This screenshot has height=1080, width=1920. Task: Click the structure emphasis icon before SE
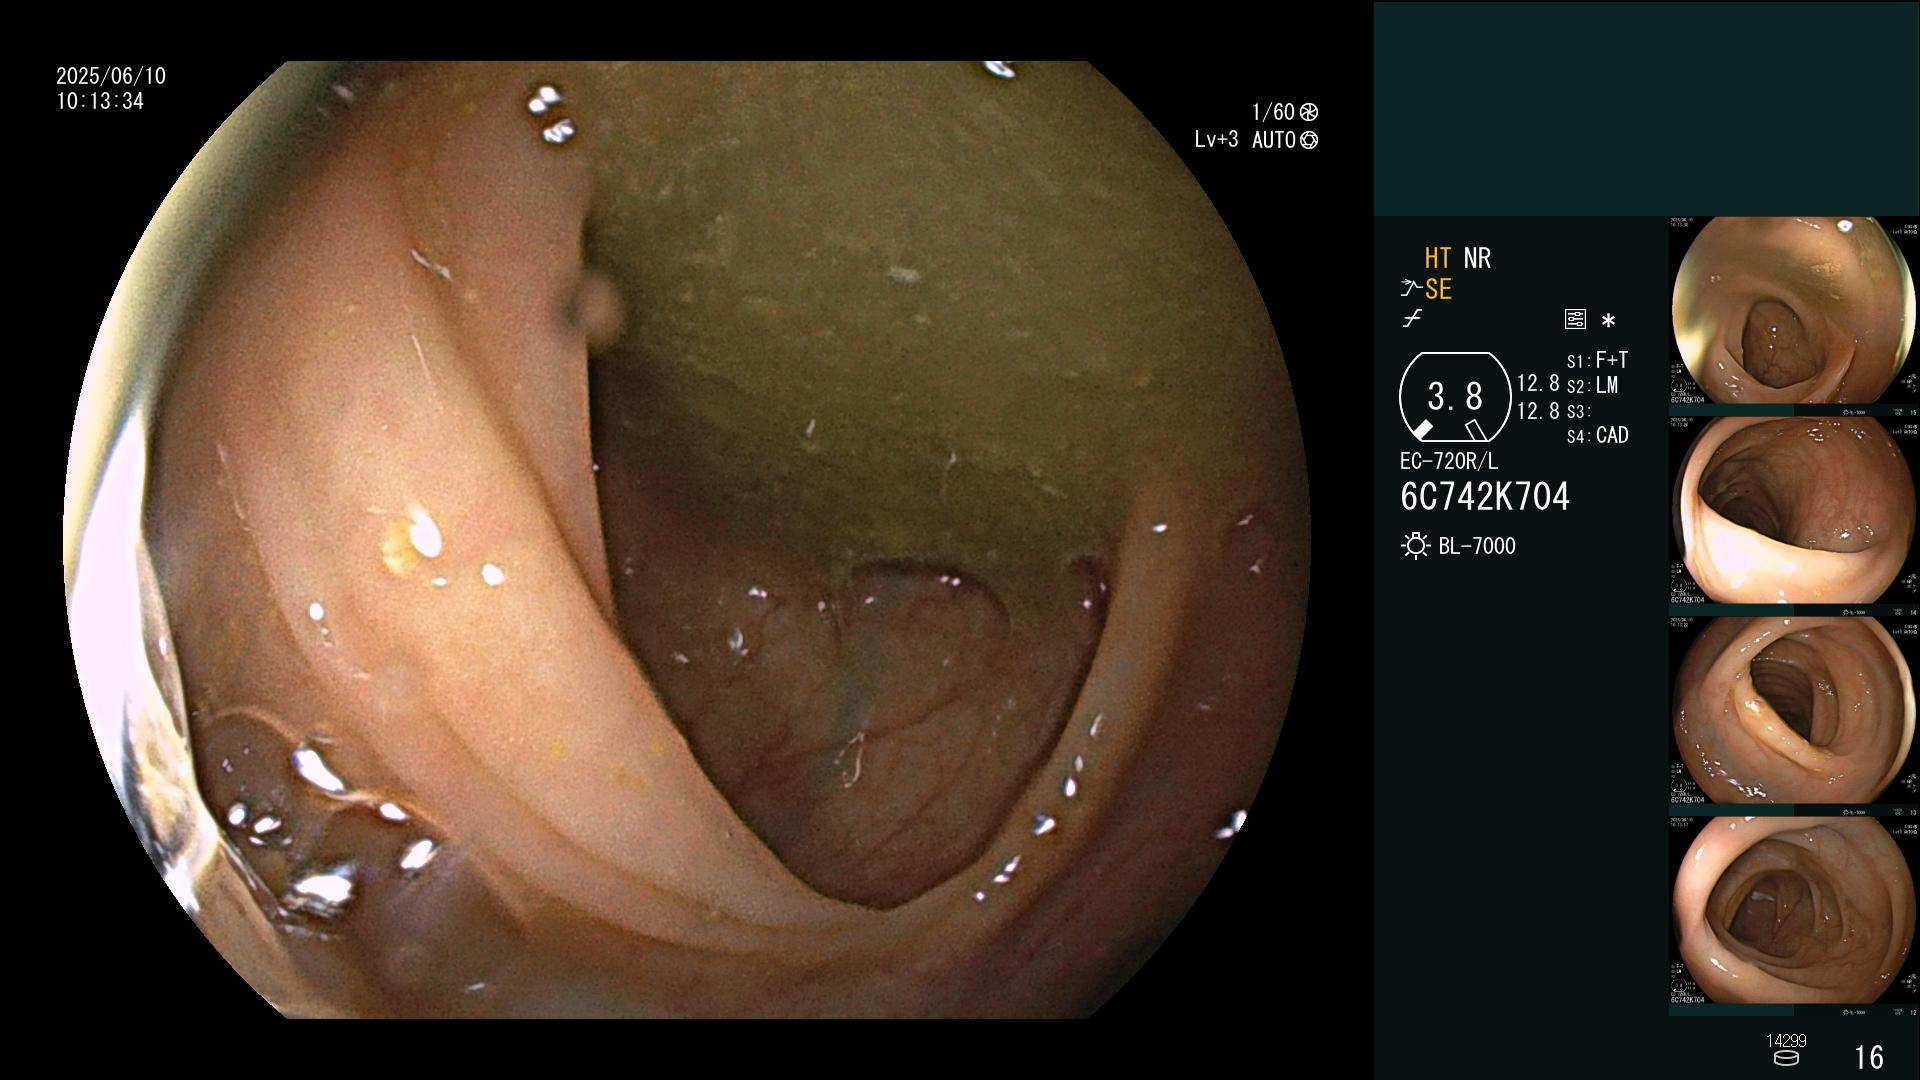[1411, 289]
